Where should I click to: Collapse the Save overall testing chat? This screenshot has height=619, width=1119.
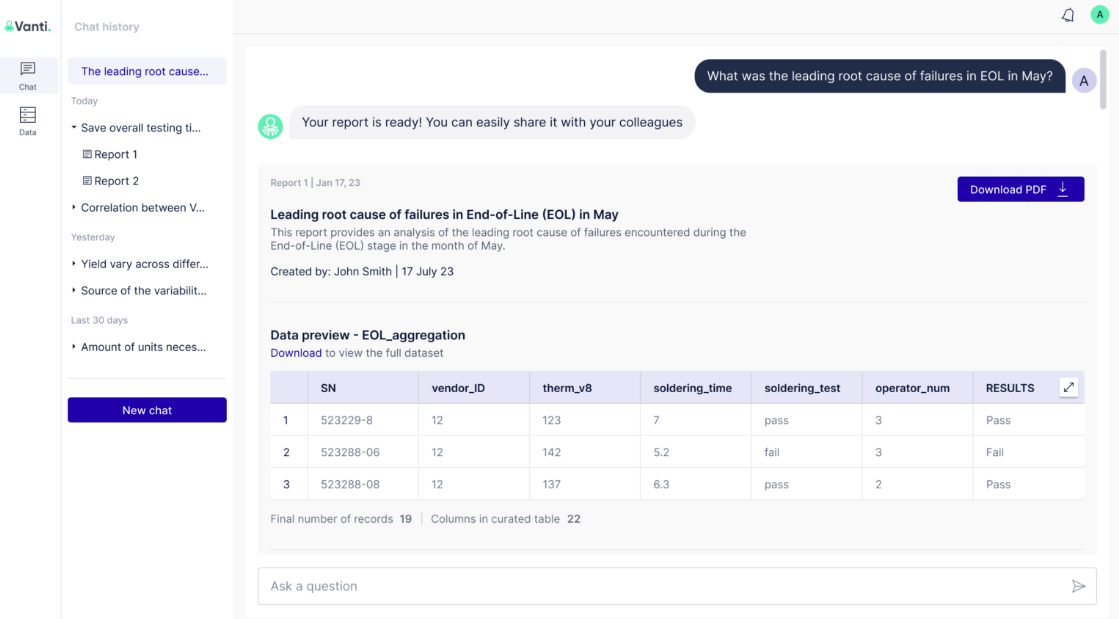pos(74,128)
